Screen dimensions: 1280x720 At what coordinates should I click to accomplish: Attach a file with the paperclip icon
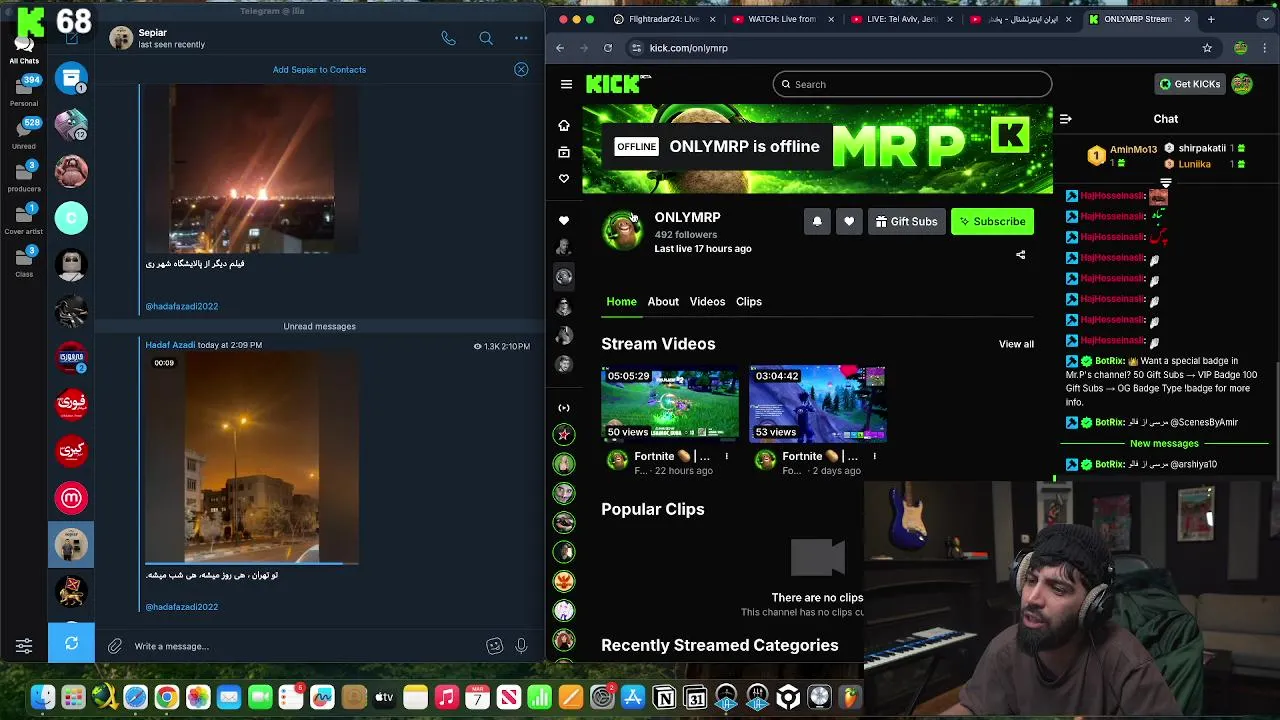(x=115, y=646)
